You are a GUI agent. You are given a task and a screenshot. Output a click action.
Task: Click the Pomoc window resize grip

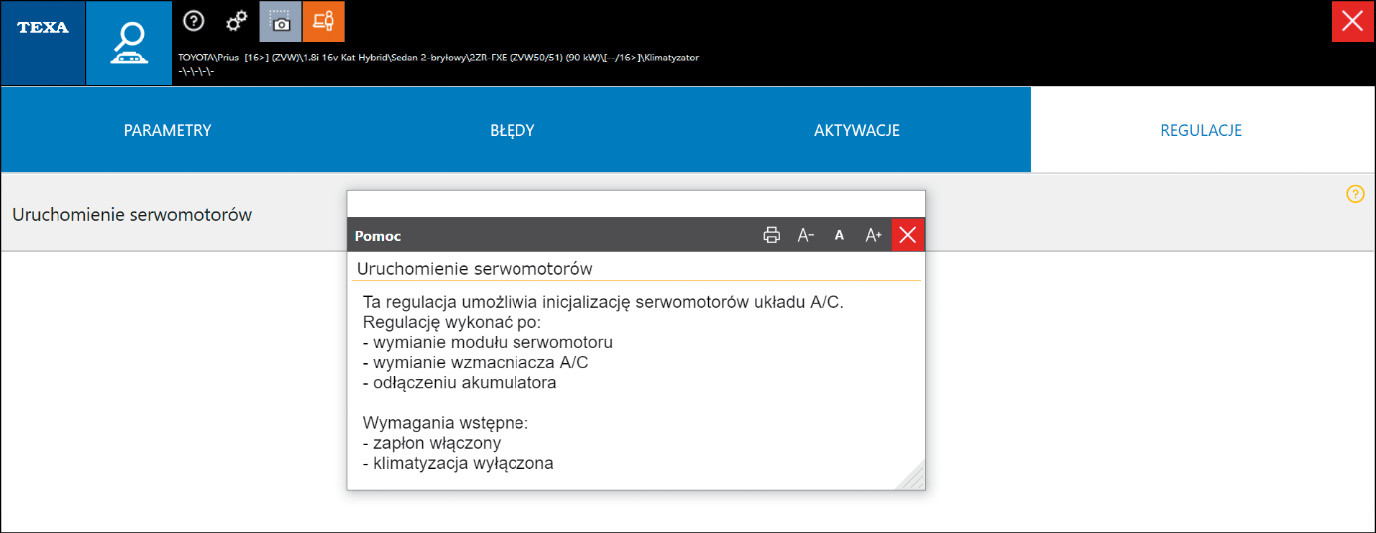915,480
